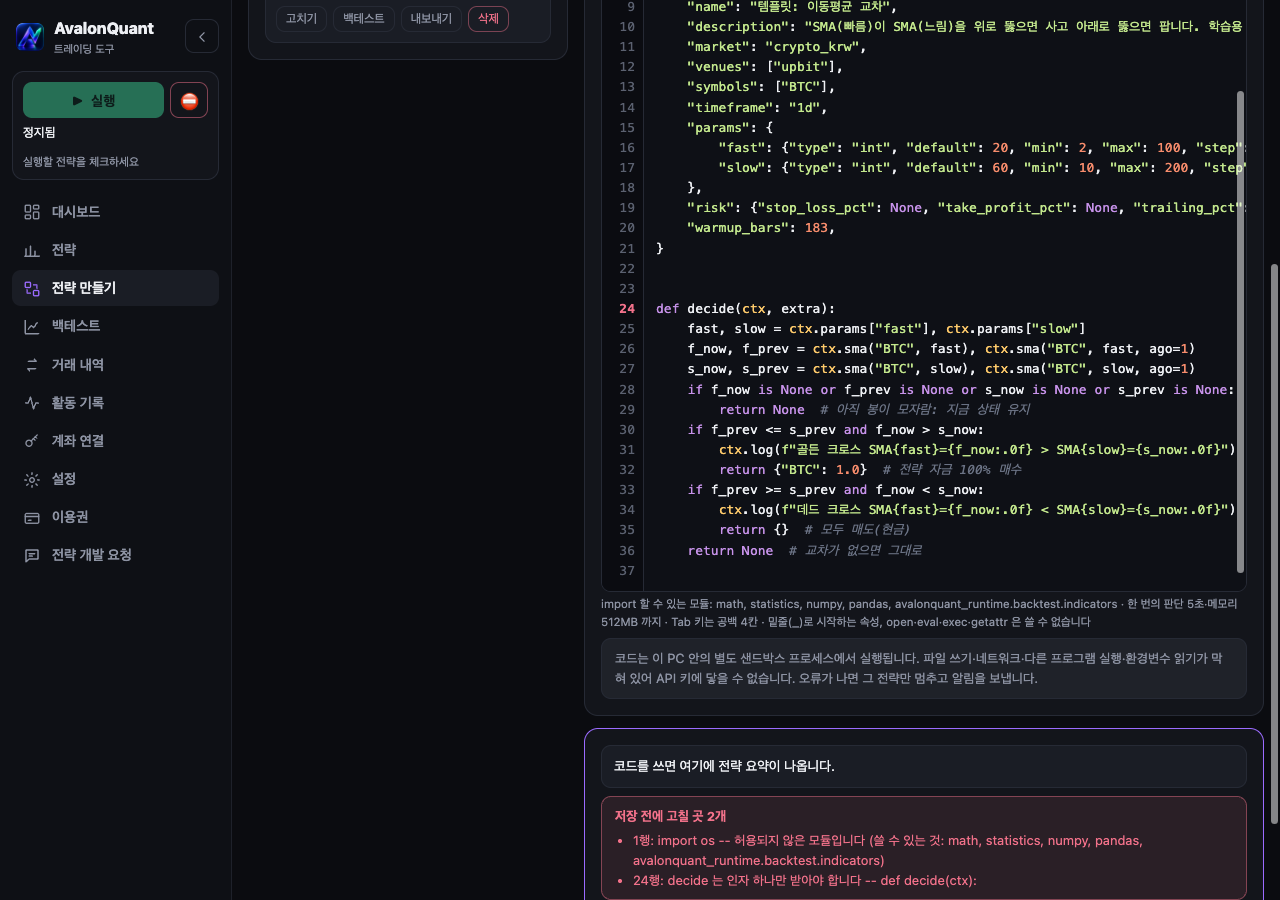The image size is (1280, 900).
Task: Click the line 24 decide argument error message
Action: point(805,881)
